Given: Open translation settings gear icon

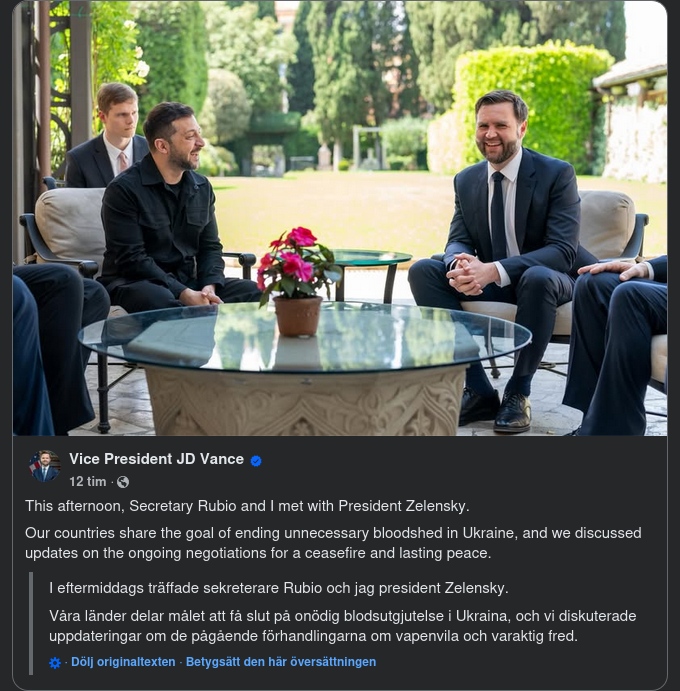Looking at the screenshot, I should (x=55, y=662).
